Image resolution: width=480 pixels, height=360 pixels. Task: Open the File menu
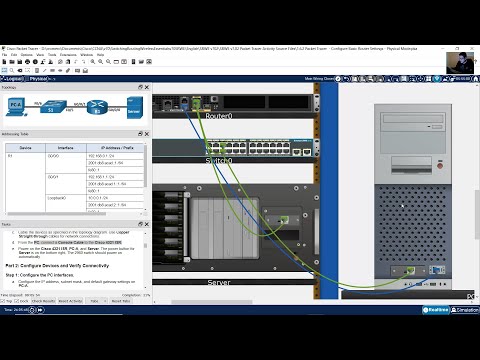pos(4,55)
